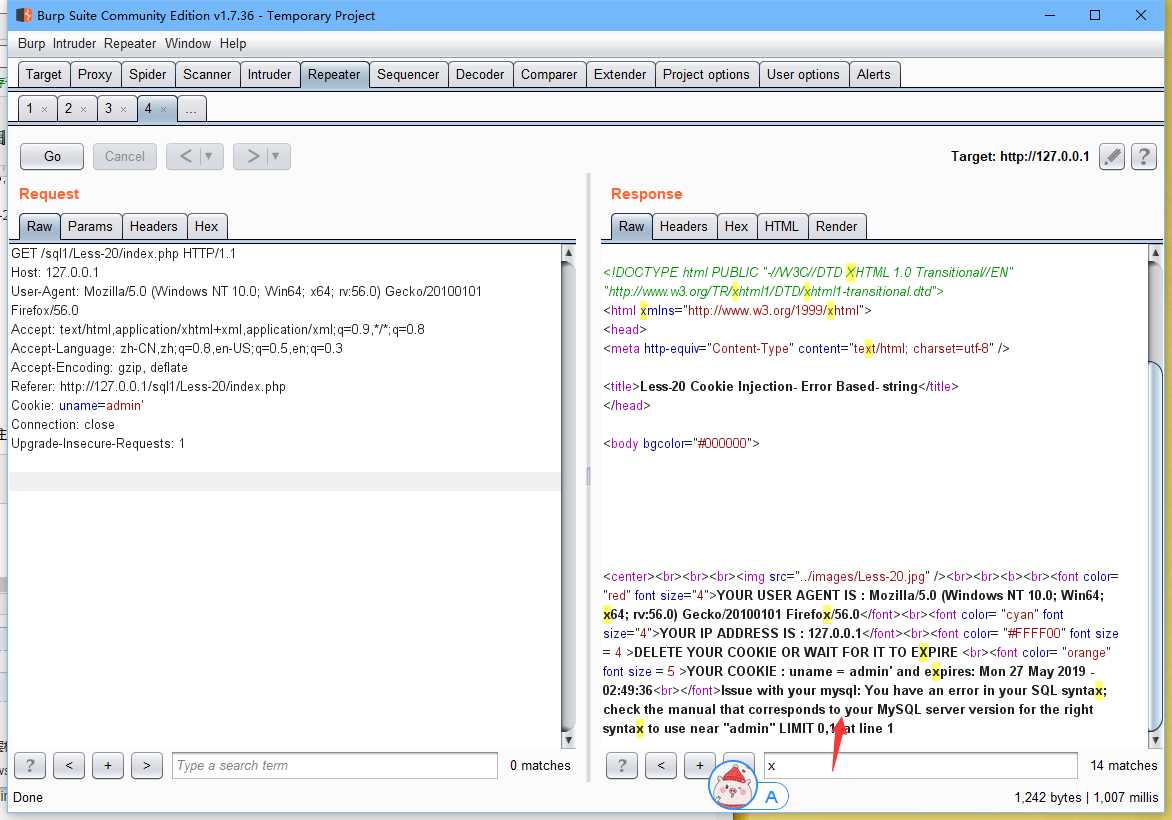
Task: Find next match in request search
Action: tap(146, 765)
